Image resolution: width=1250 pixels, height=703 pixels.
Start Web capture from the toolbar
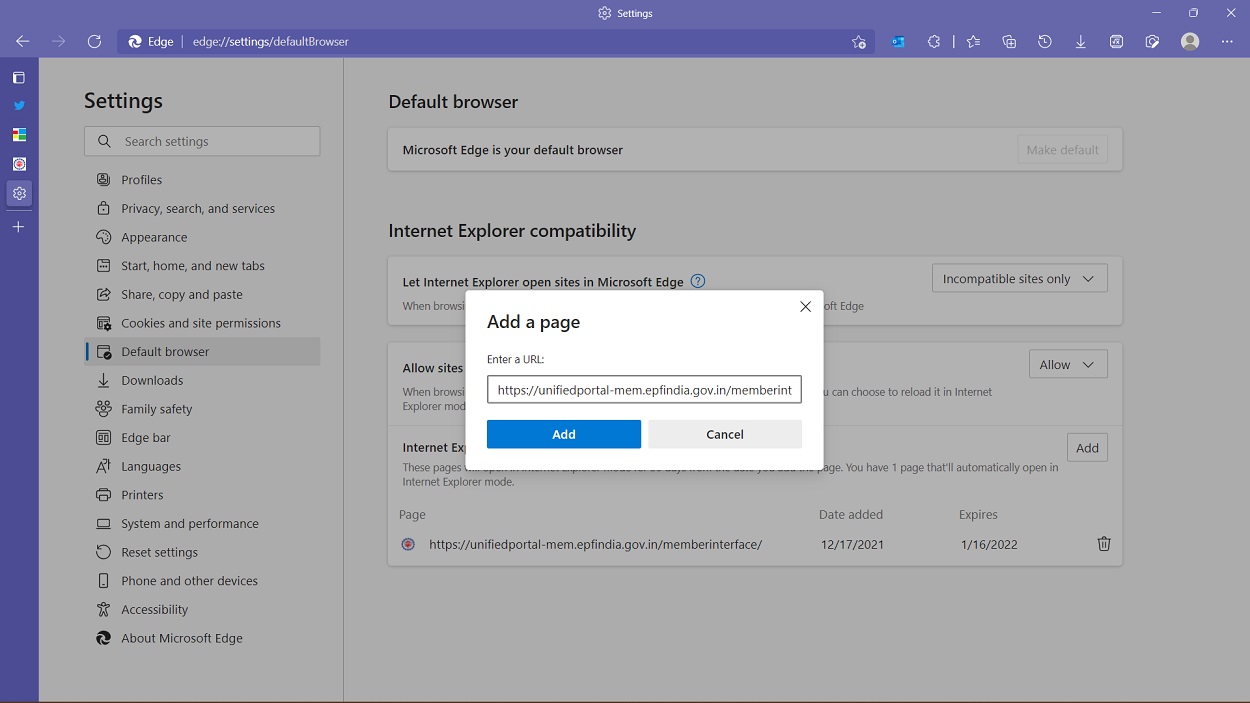tap(1152, 42)
